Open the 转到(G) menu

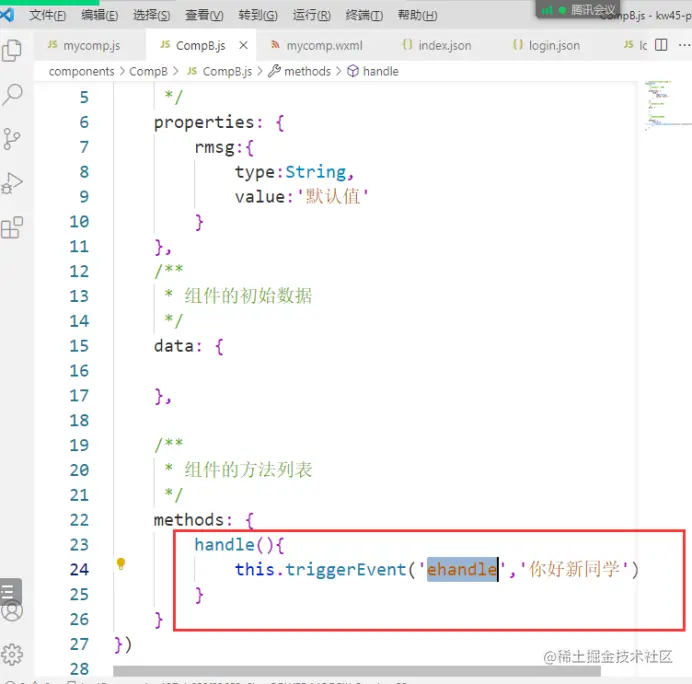click(258, 15)
